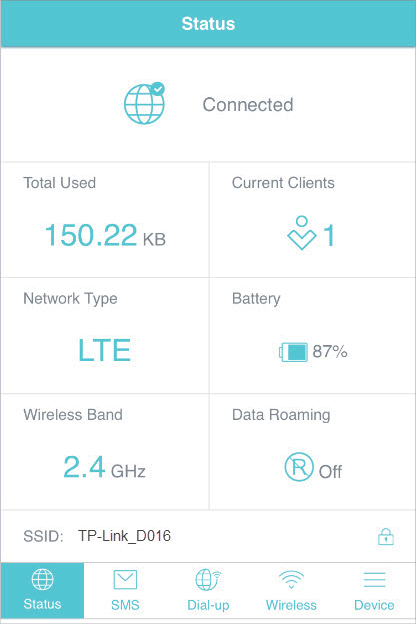Viewport: 416px width, 624px height.
Task: Click the SSID padlock icon
Action: pyautogui.click(x=386, y=536)
